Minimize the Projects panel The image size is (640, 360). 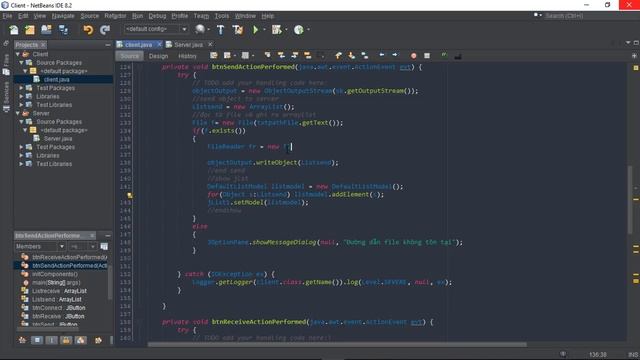[x=107, y=44]
